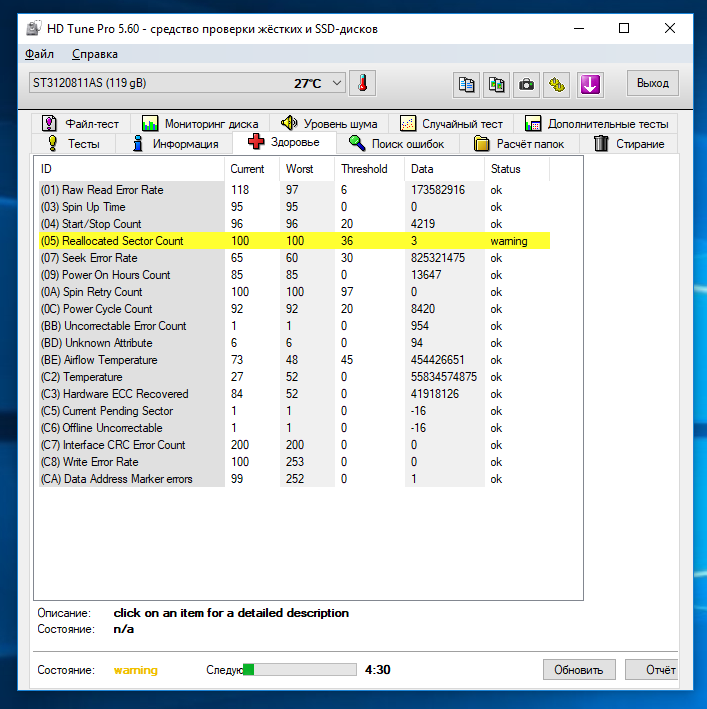Click the warning status in the Reallocated row
707x709 pixels.
(x=509, y=241)
